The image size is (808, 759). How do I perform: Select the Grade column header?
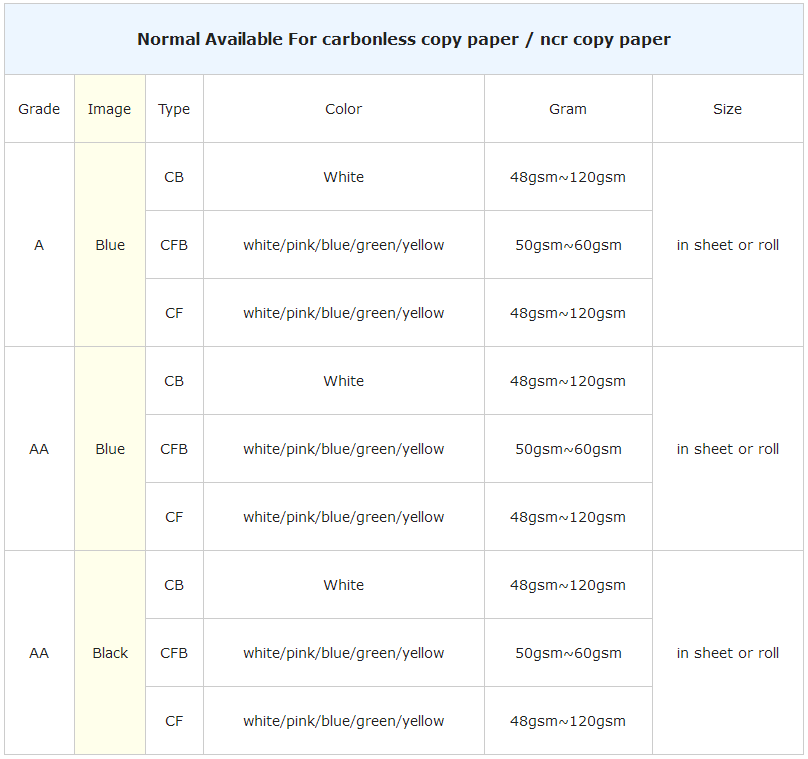point(39,109)
